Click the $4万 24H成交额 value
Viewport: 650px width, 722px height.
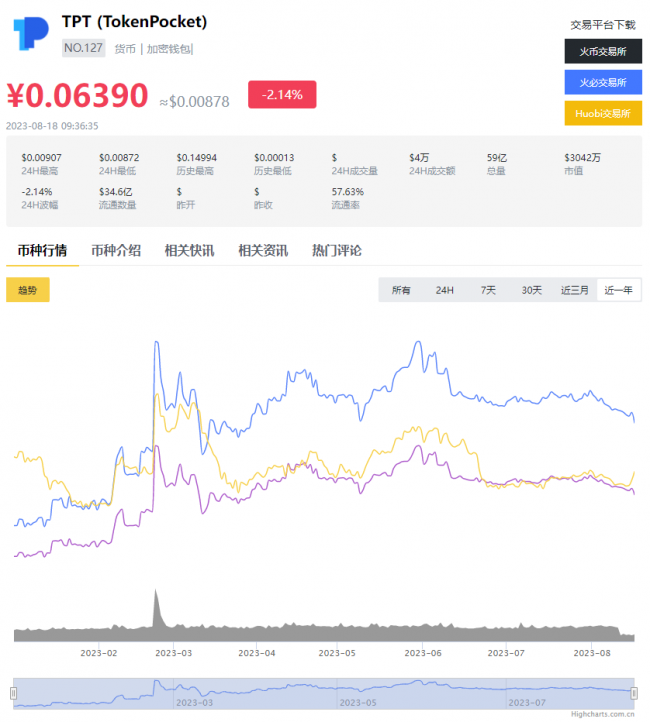click(419, 157)
